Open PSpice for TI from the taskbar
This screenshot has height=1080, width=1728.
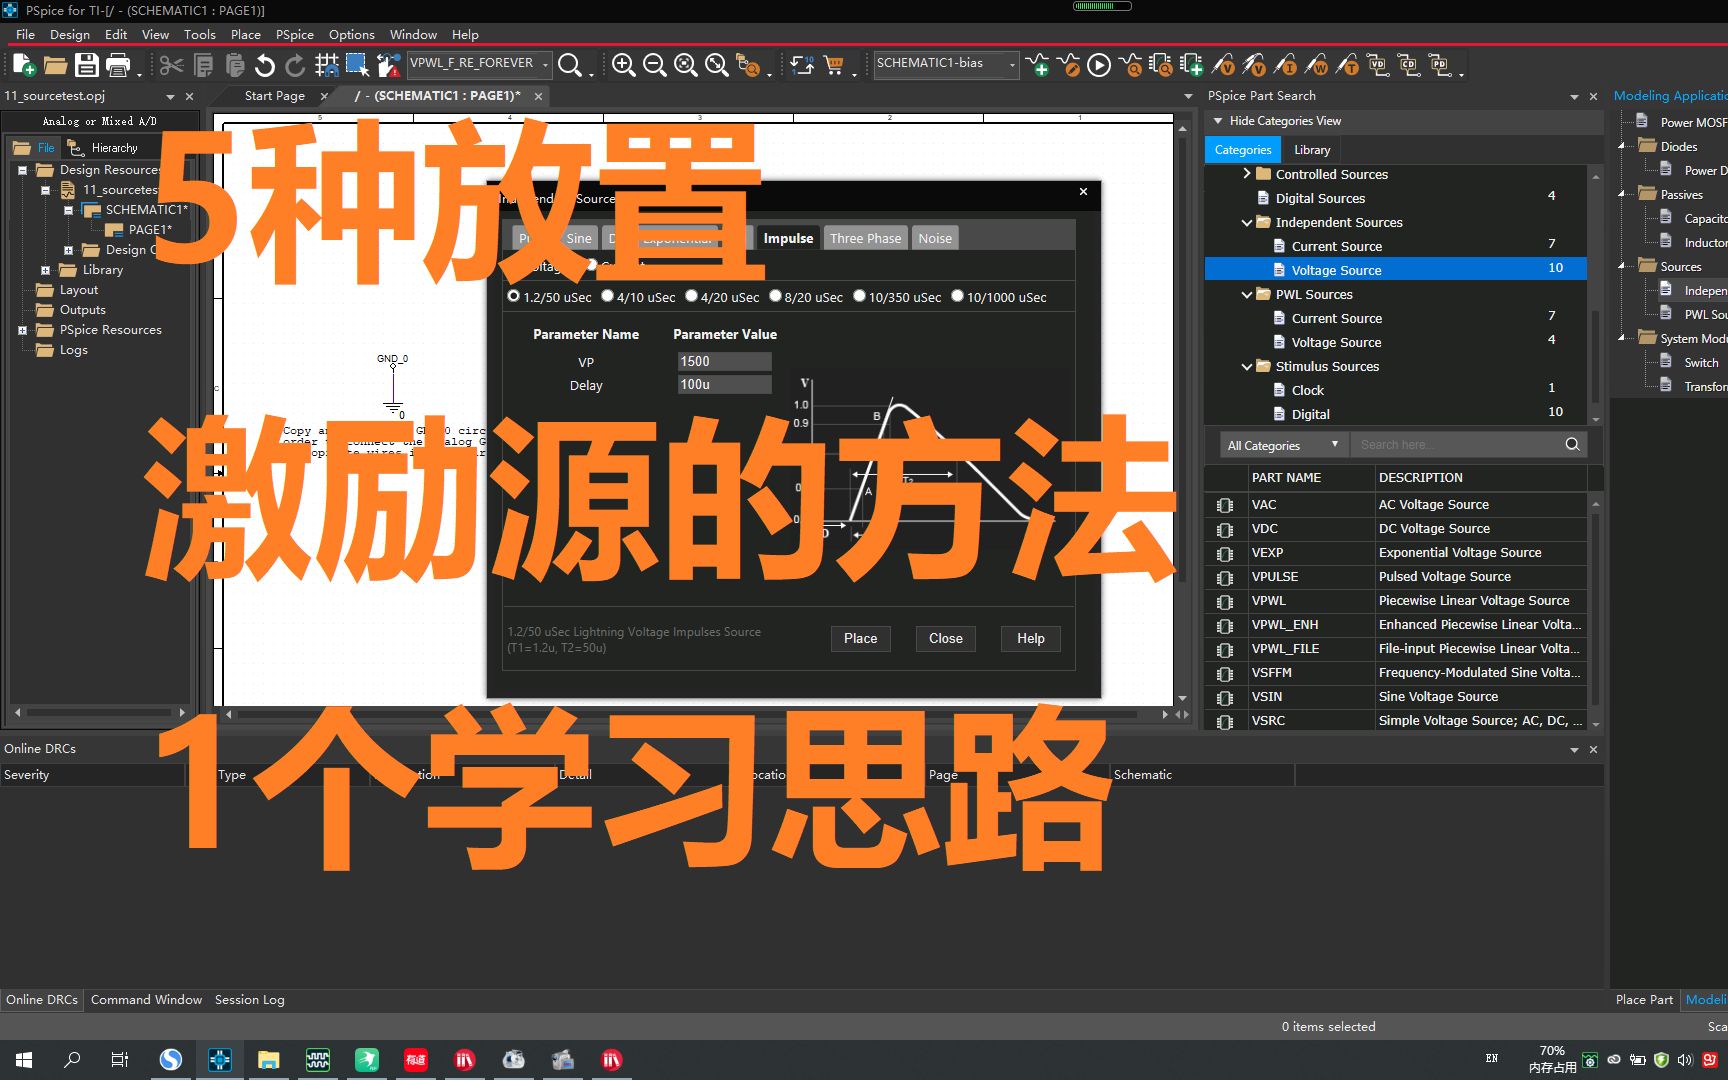point(219,1059)
